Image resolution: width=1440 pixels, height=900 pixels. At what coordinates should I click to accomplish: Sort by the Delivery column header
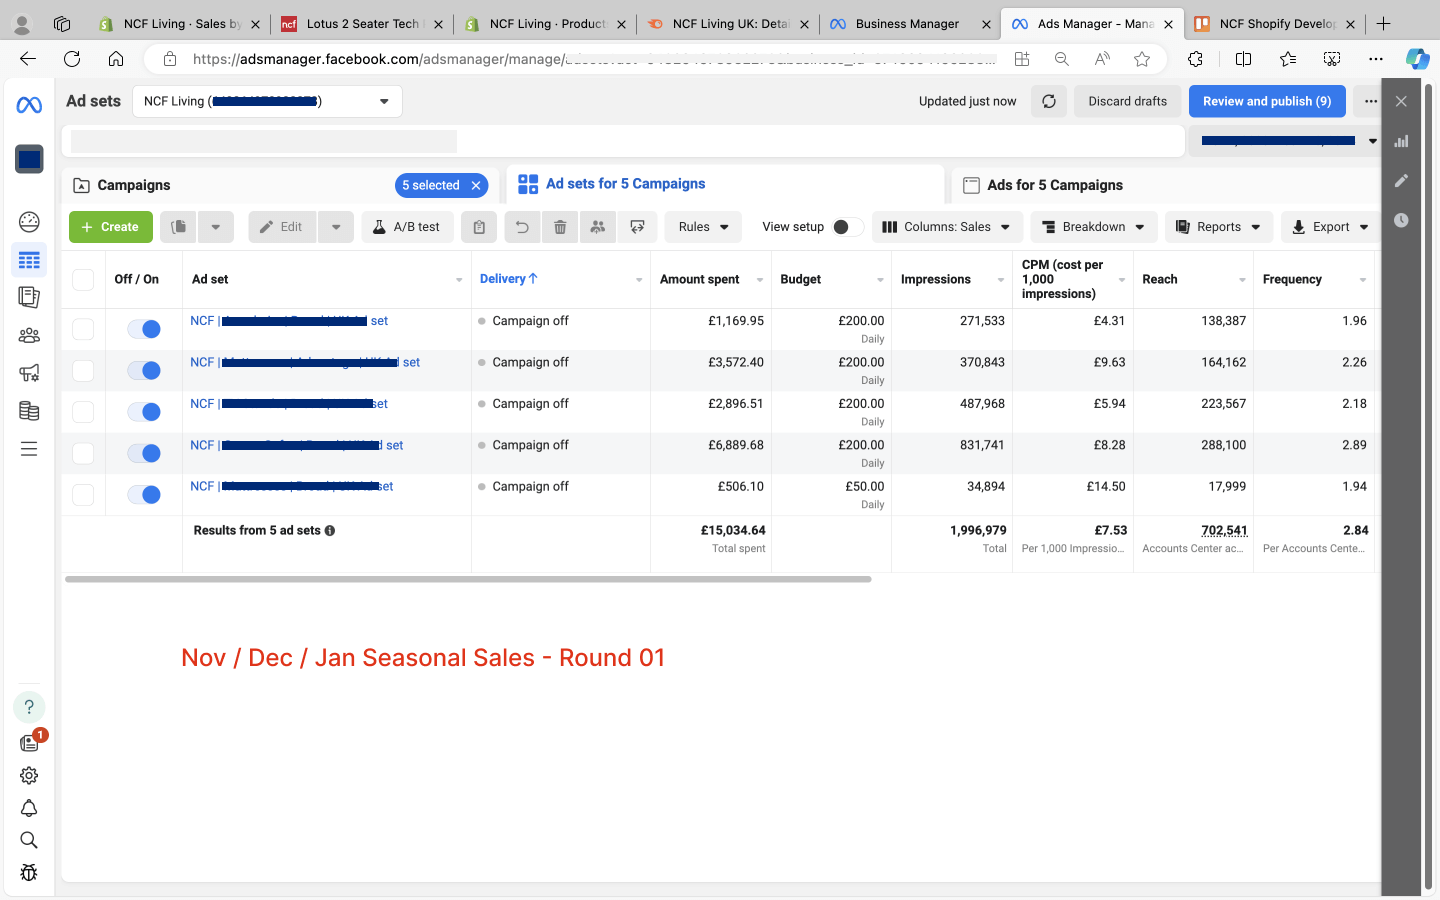[x=509, y=279]
